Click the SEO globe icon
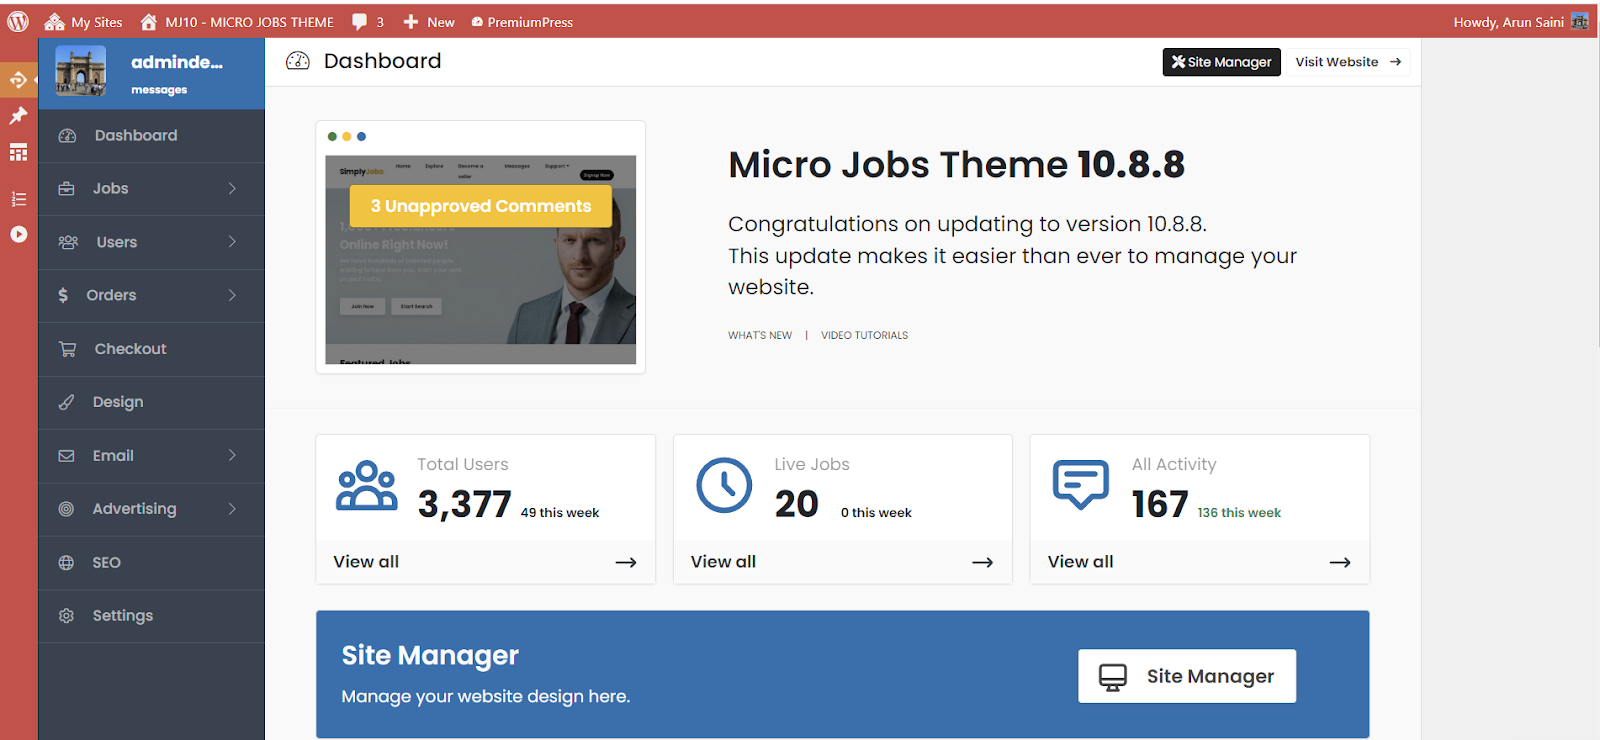Image resolution: width=1600 pixels, height=740 pixels. tap(66, 563)
